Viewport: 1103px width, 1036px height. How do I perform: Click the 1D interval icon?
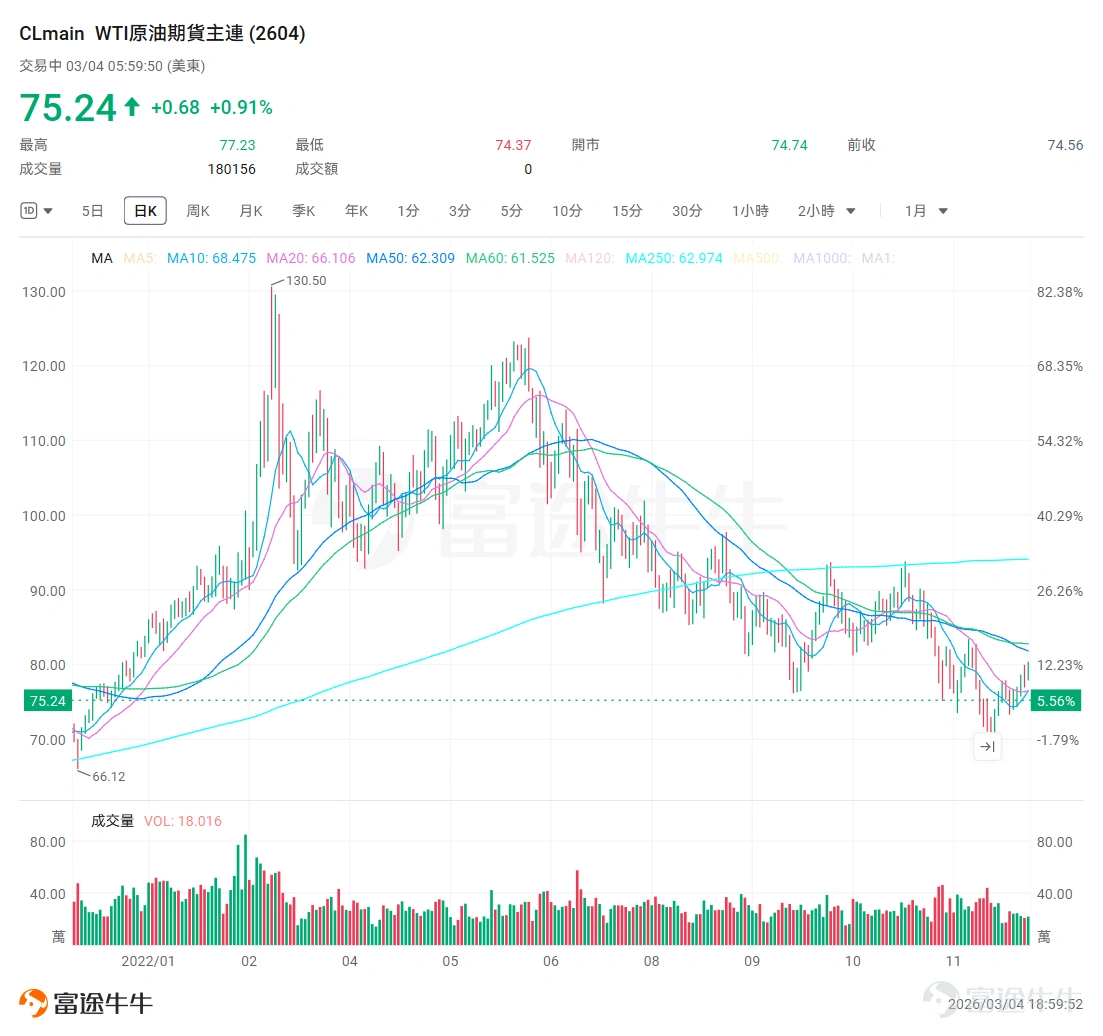29,210
